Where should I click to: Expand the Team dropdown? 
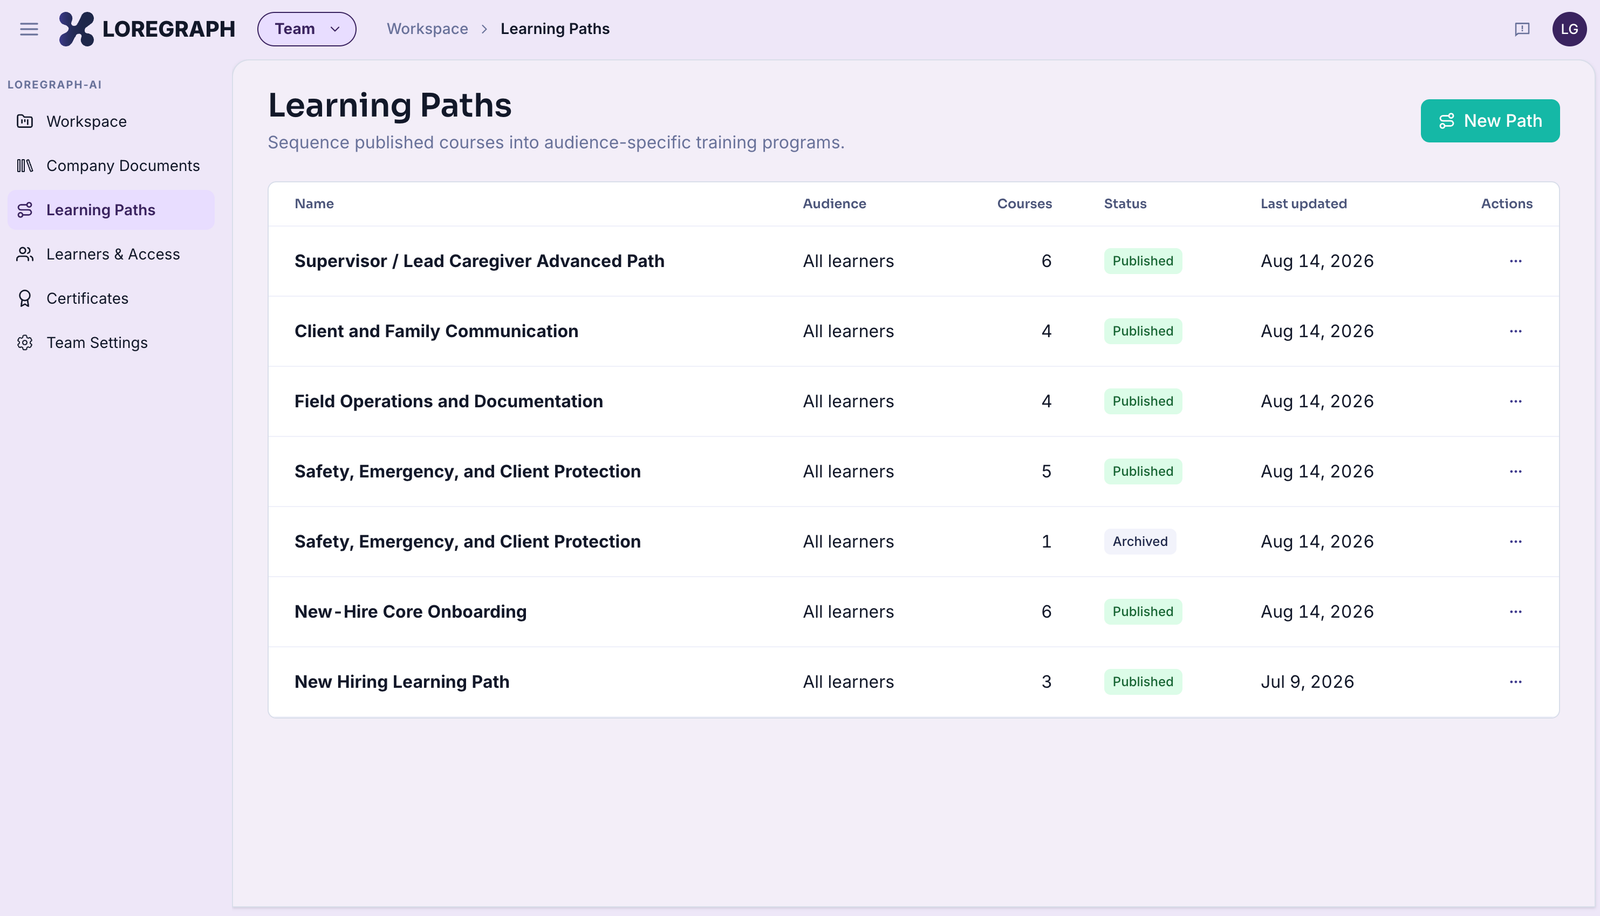(x=307, y=29)
